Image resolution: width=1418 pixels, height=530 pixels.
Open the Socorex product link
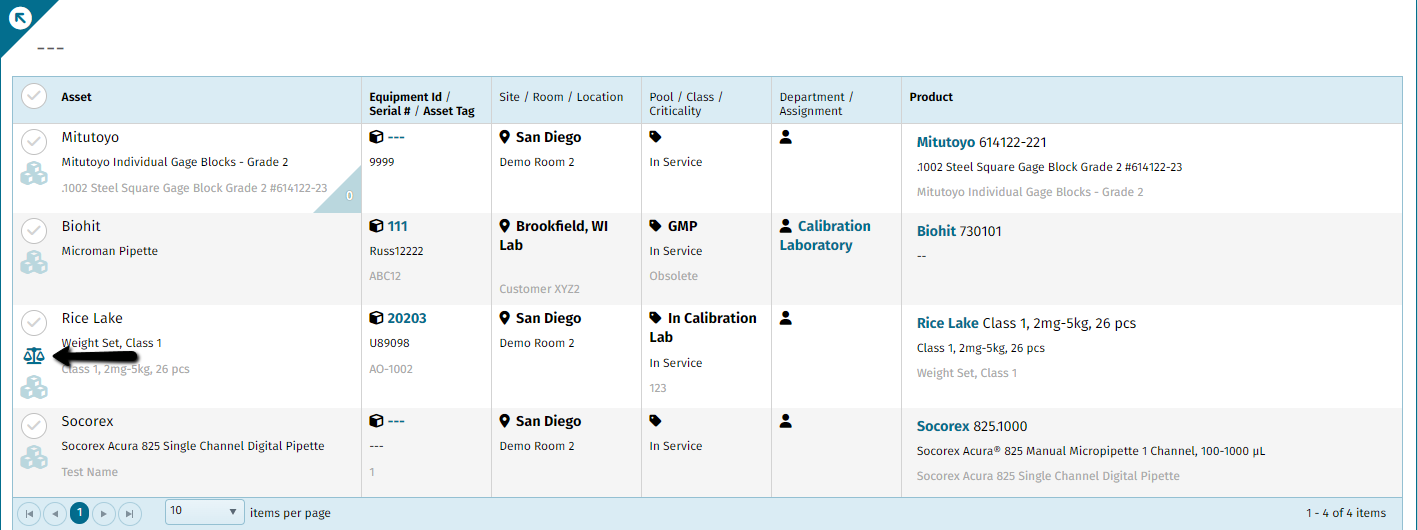point(945,426)
